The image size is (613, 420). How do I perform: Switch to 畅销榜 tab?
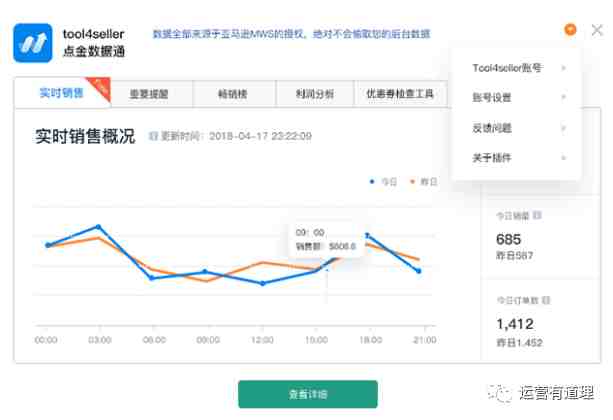(235, 94)
